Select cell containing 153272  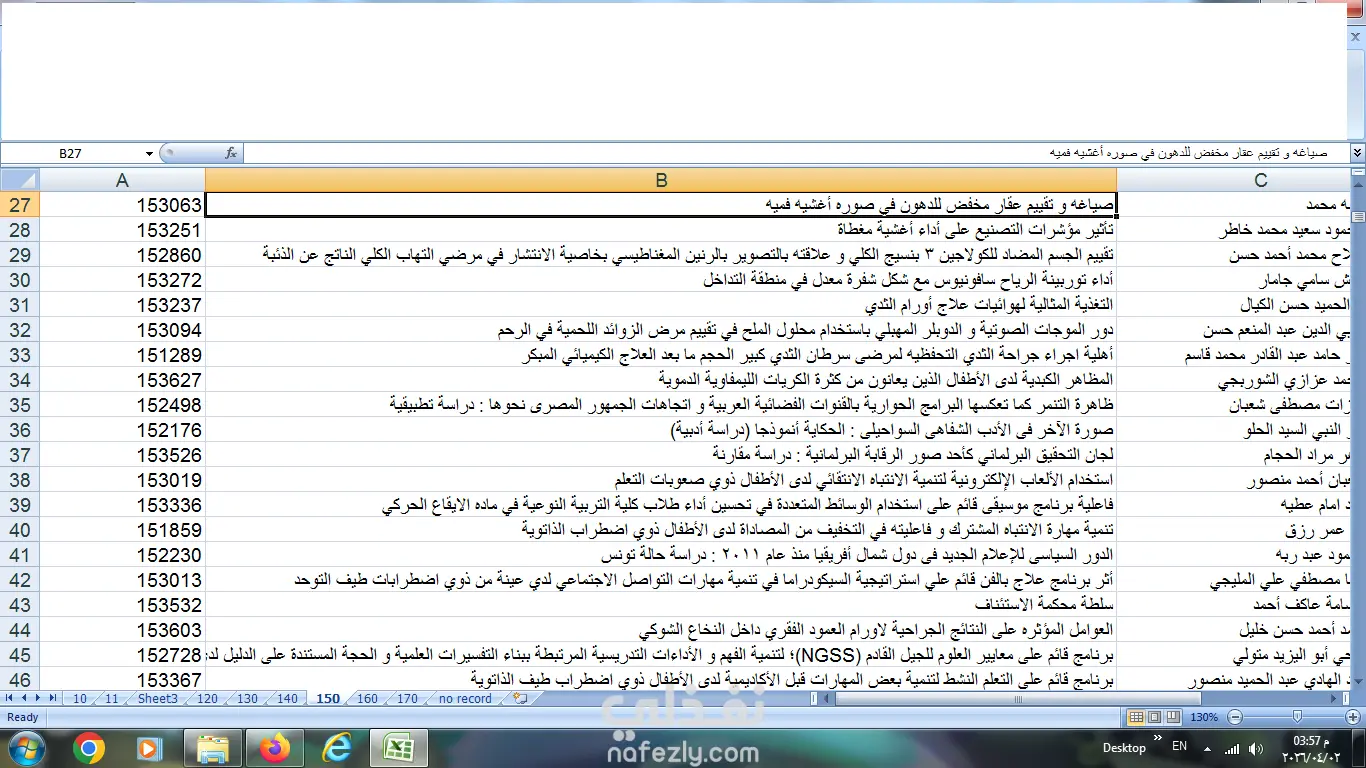pos(122,280)
